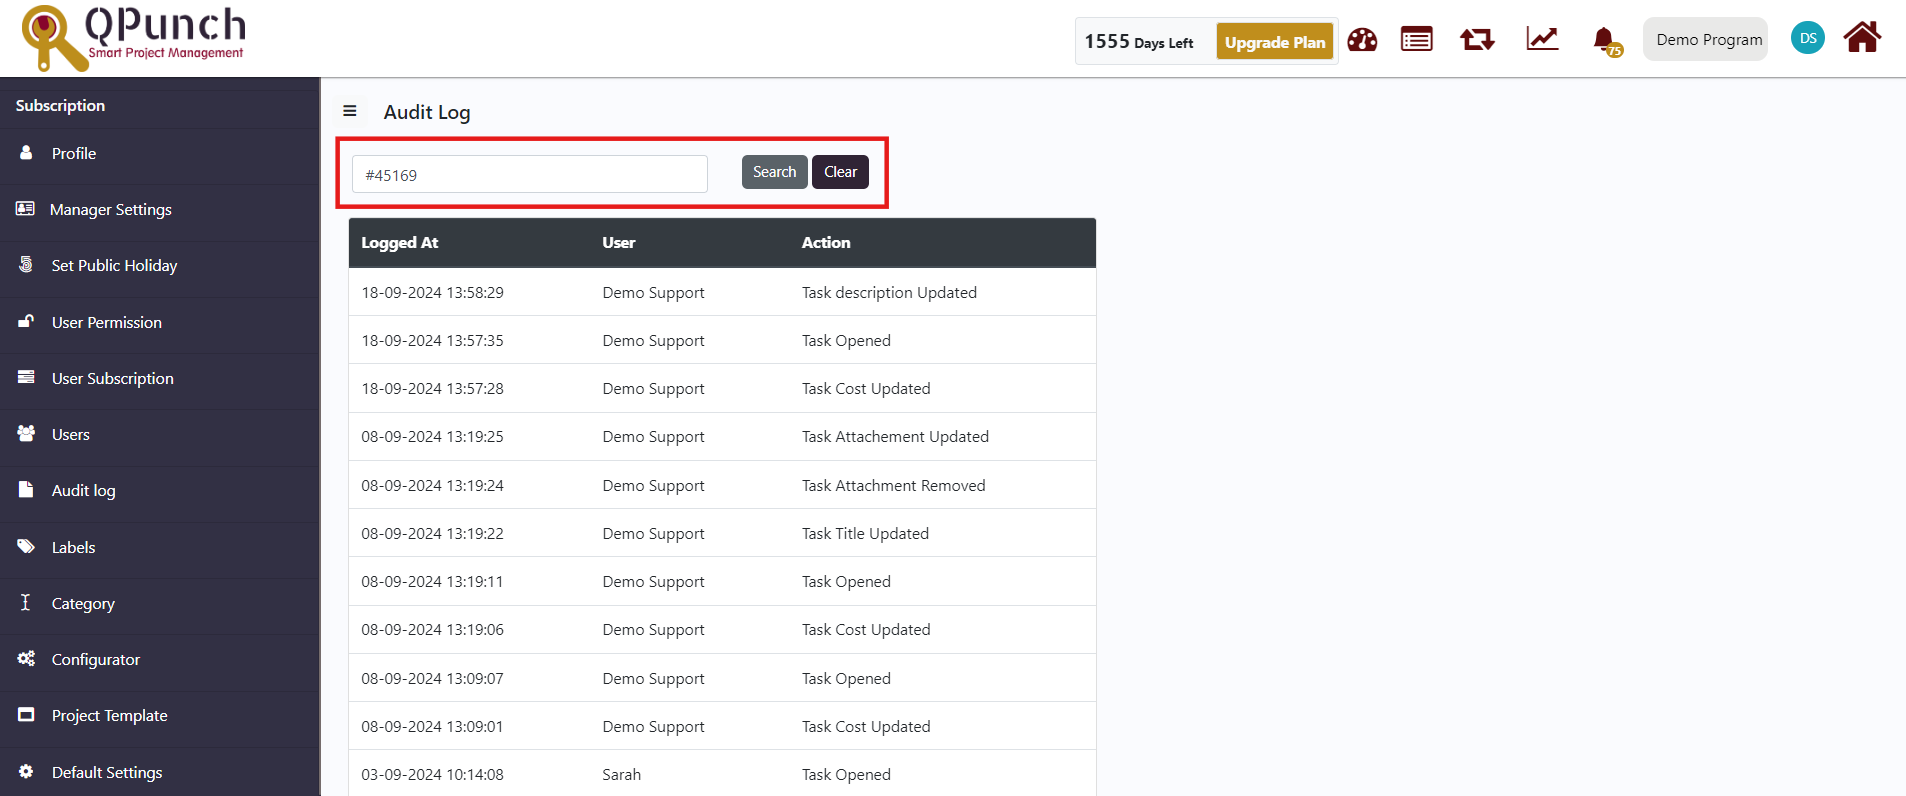Click the Users group icon

[x=26, y=433]
